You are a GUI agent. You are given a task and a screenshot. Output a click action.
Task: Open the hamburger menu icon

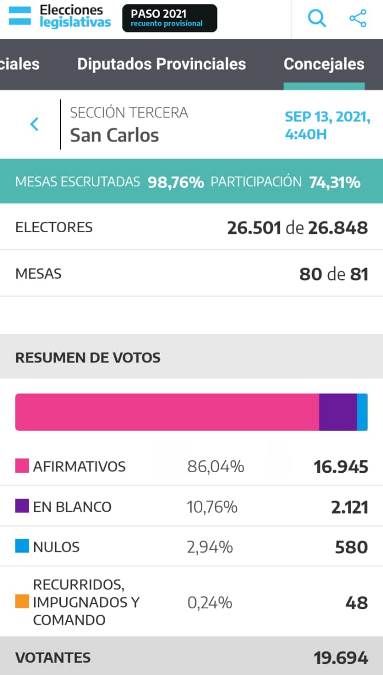[x=20, y=15]
